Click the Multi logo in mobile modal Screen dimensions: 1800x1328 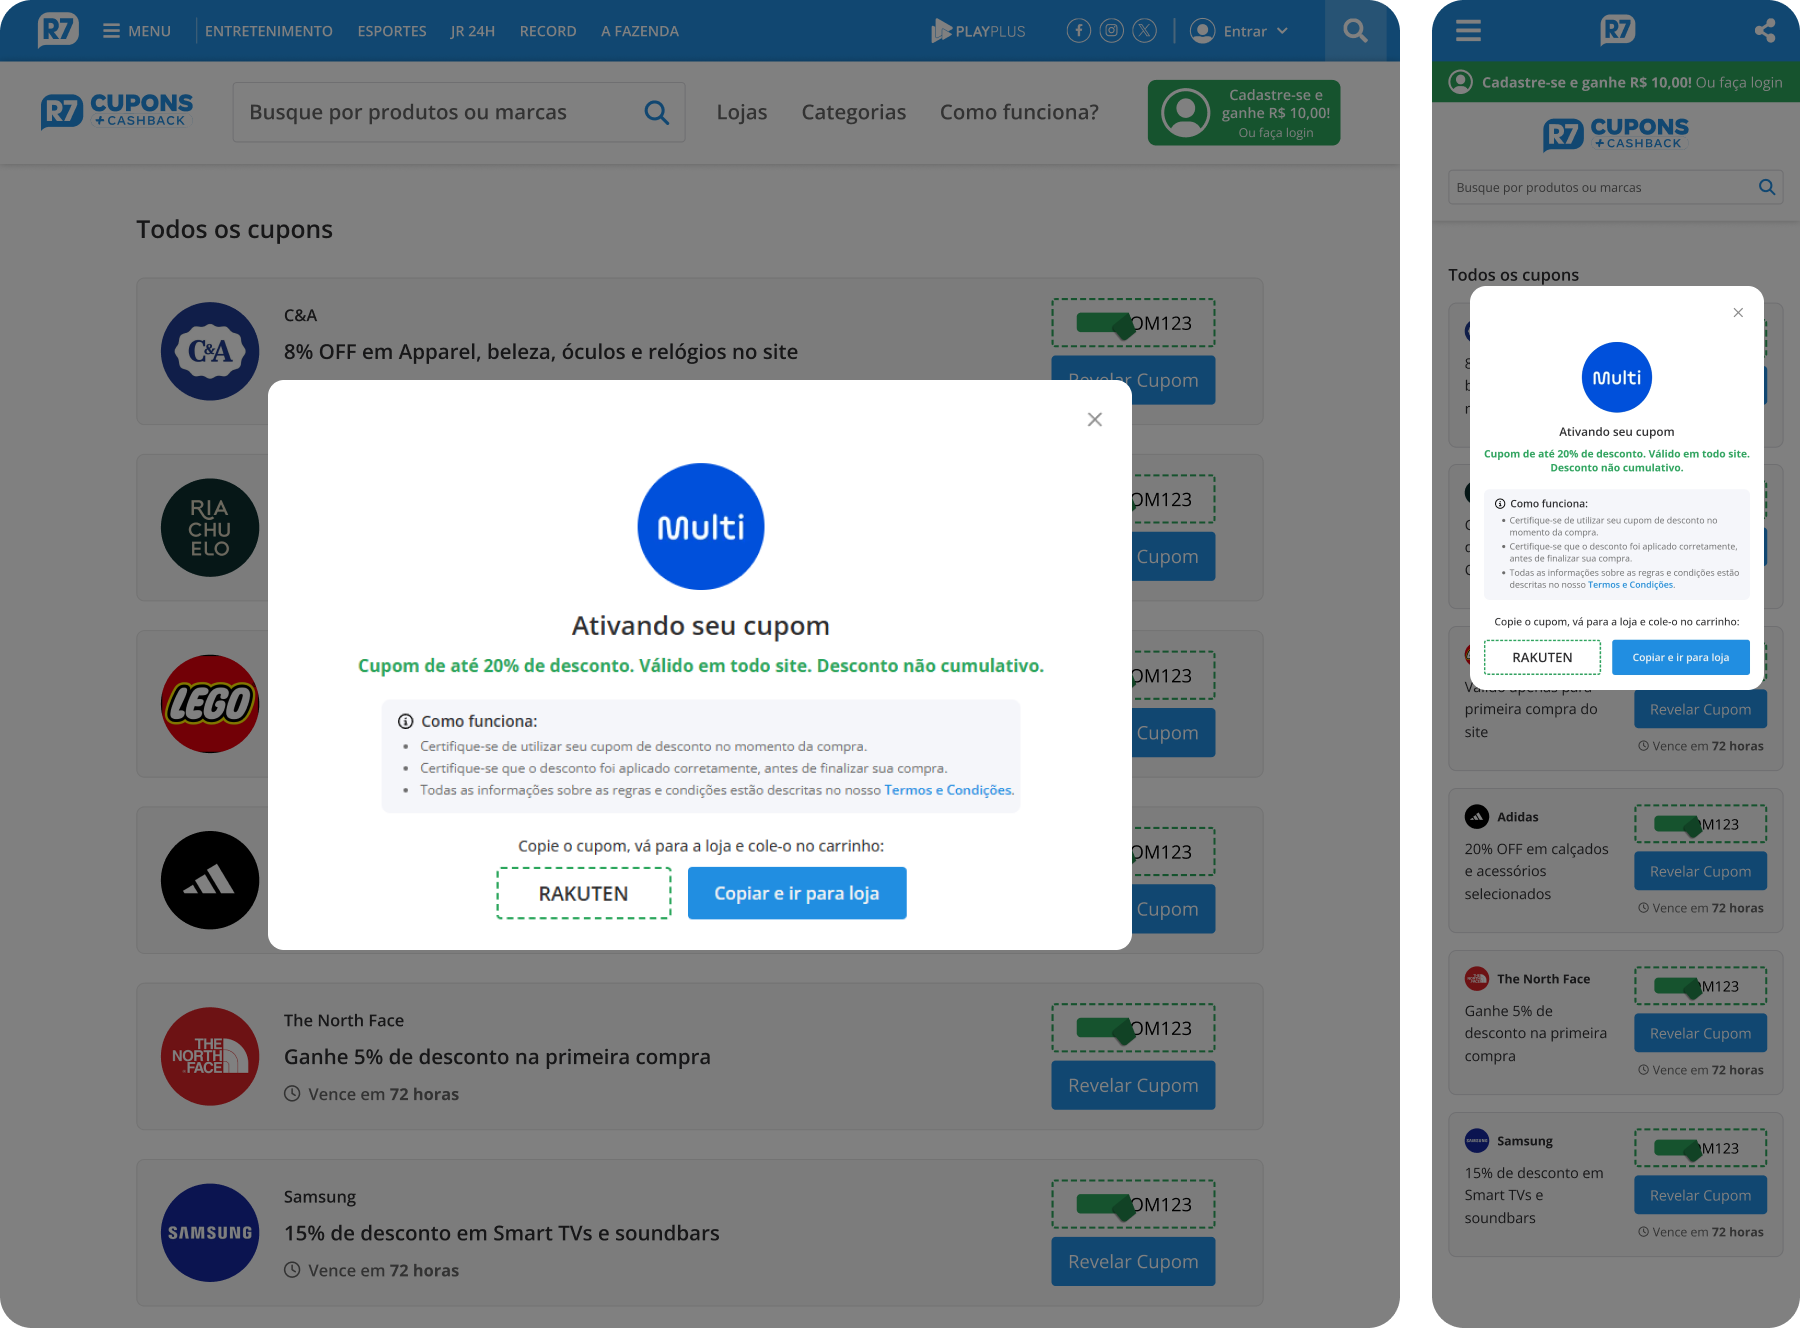pyautogui.click(x=1617, y=378)
